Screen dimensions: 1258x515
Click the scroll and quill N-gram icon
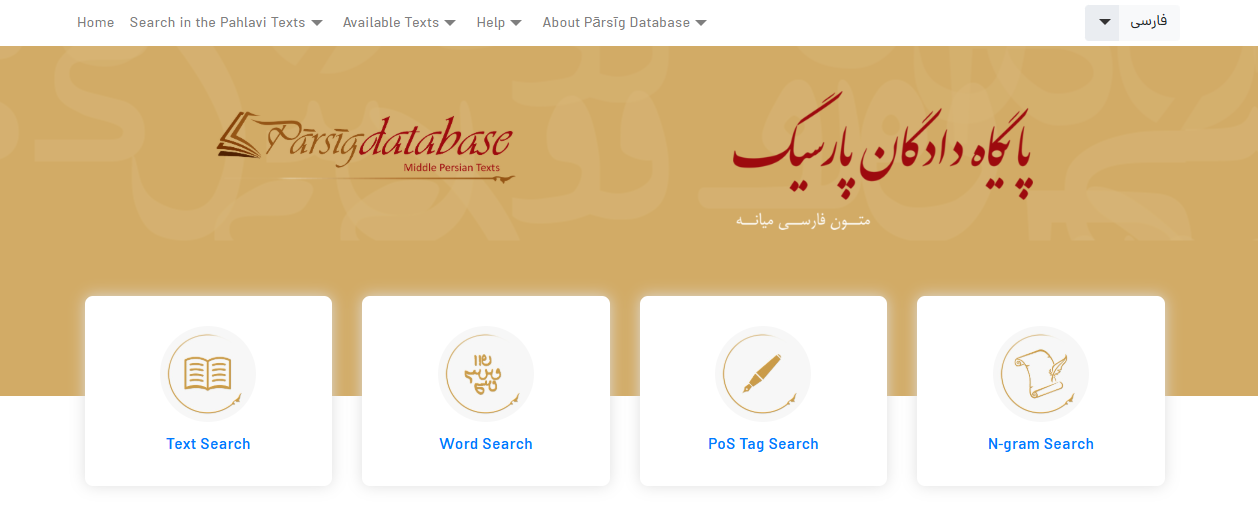1041,374
